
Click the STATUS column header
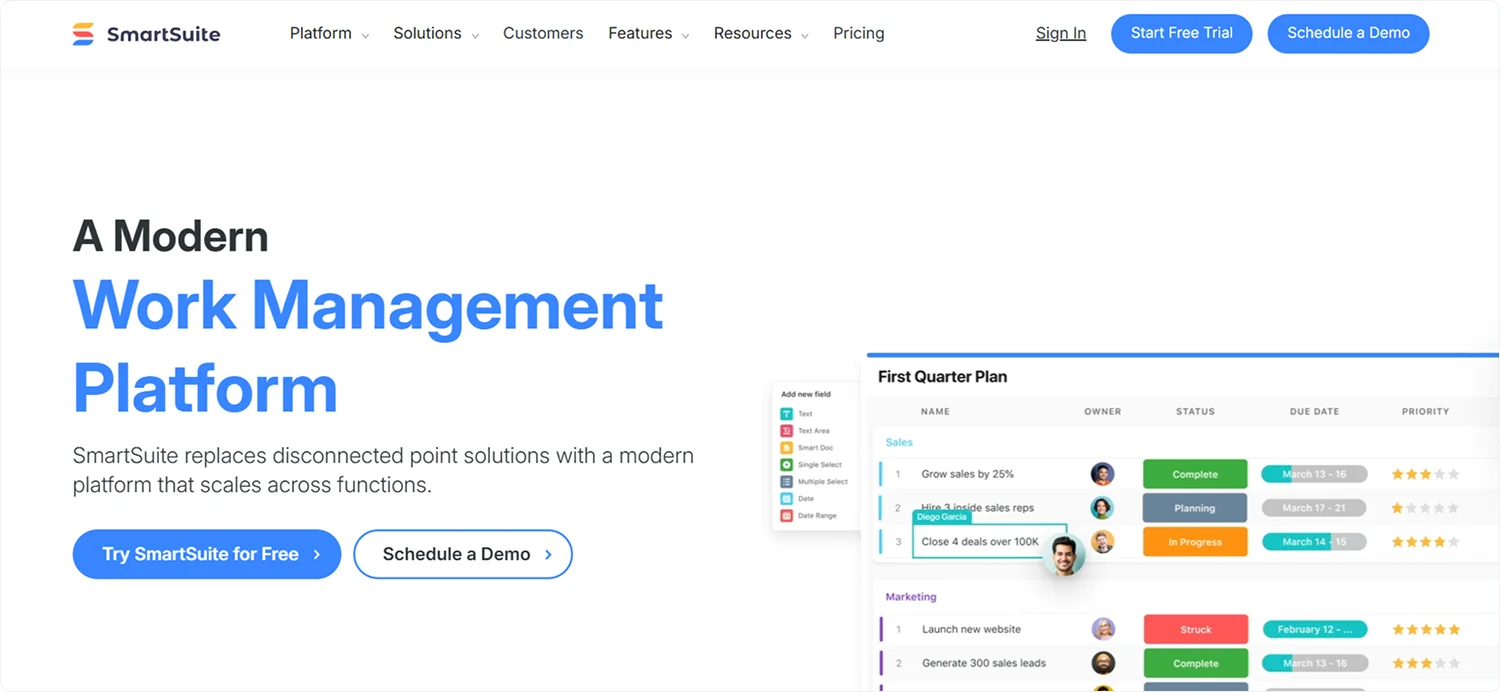(x=1195, y=411)
